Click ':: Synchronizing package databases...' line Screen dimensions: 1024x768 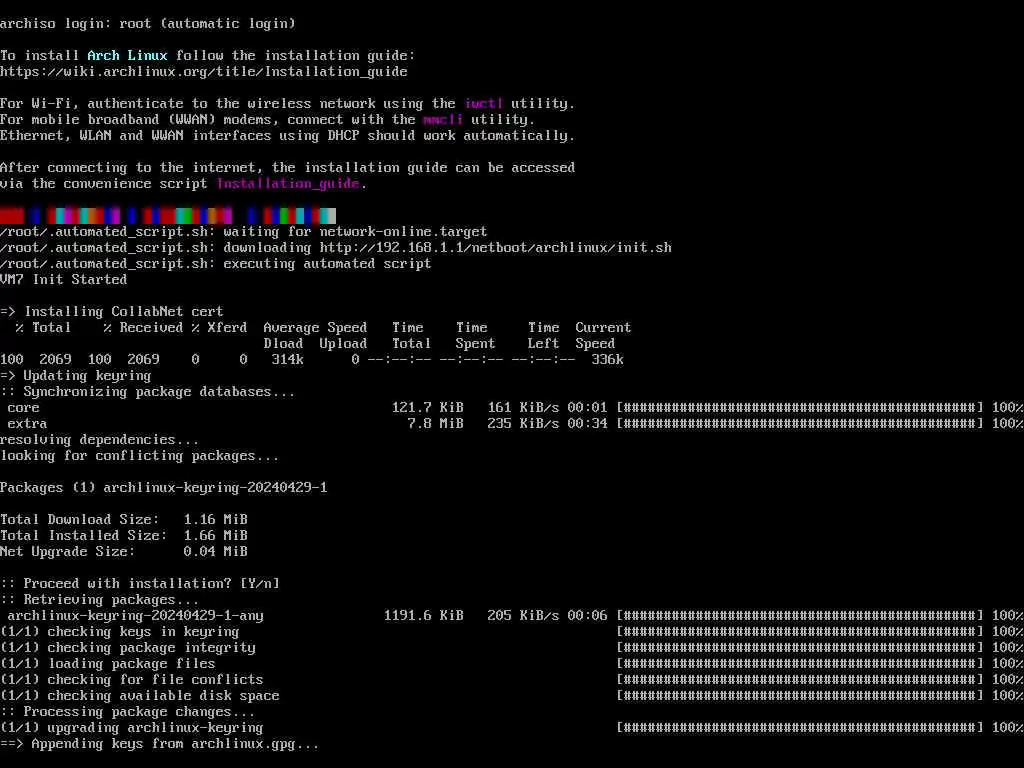click(148, 392)
